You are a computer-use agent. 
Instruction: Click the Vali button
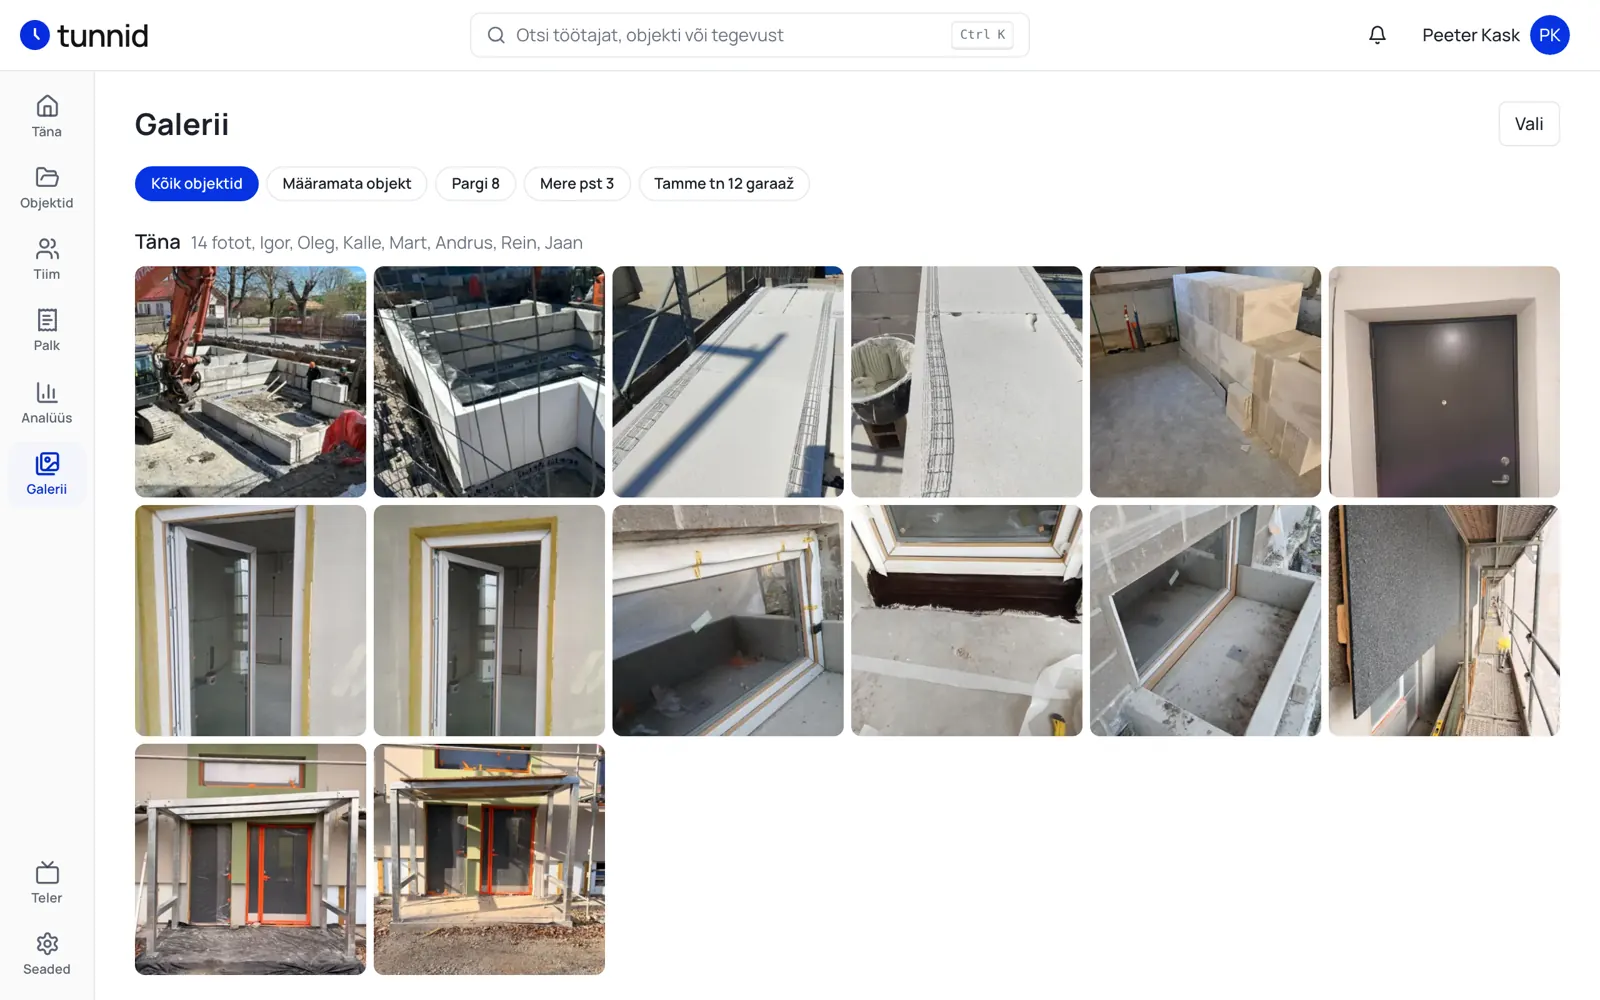pyautogui.click(x=1529, y=124)
